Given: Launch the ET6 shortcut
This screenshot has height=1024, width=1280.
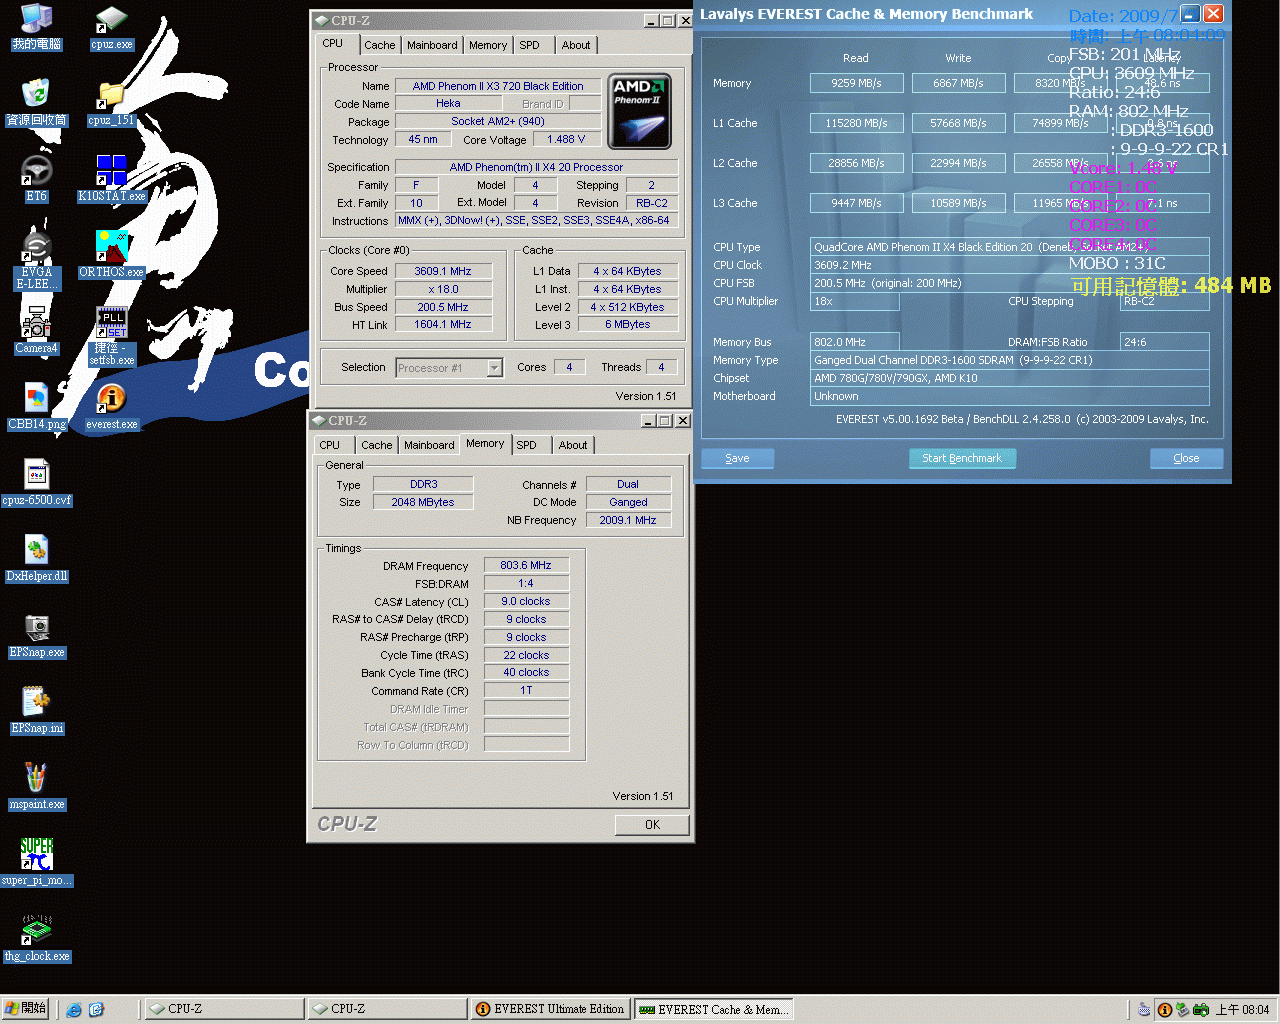Looking at the screenshot, I should 37,178.
